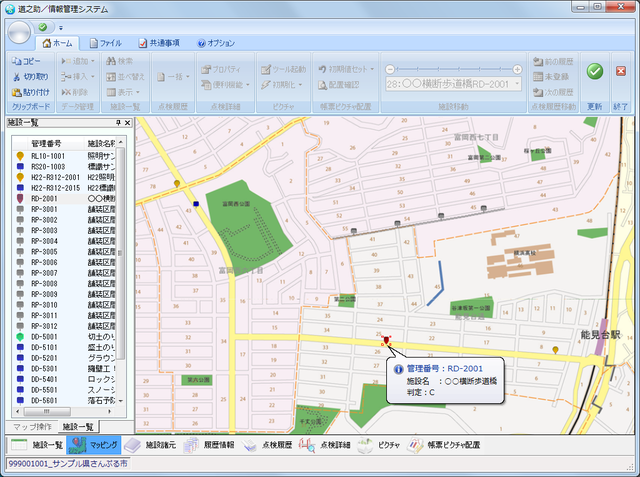
Task: Close the 施設一覧 side panel
Action: (128, 122)
